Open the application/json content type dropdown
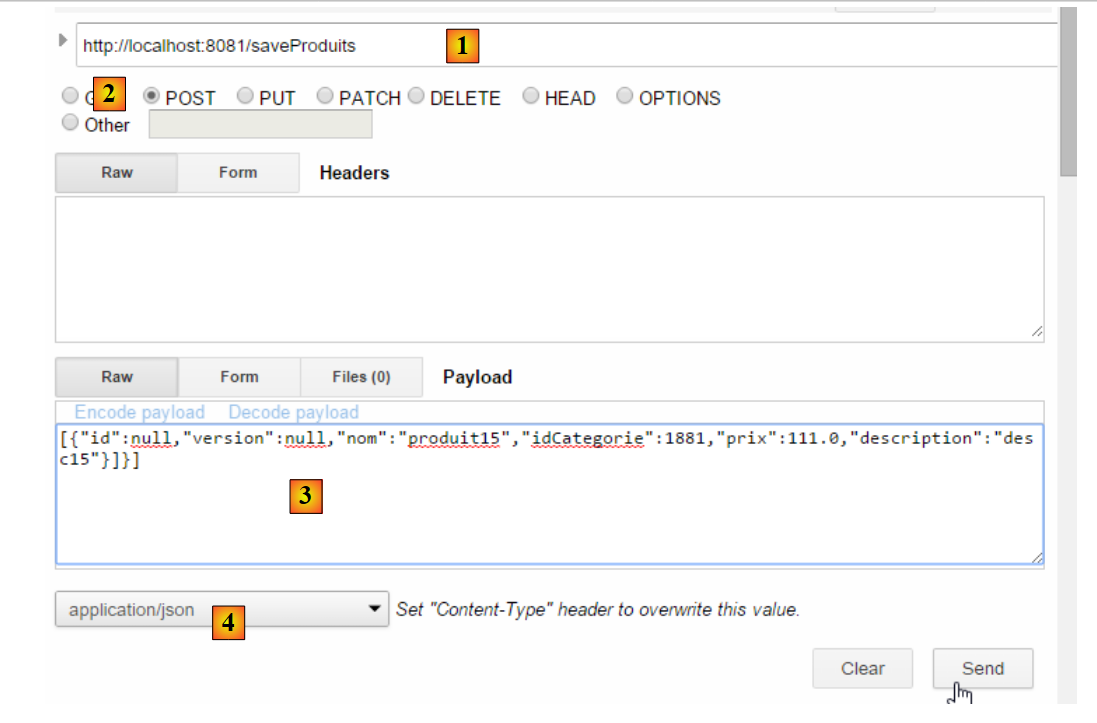The image size is (1097, 723). point(221,609)
